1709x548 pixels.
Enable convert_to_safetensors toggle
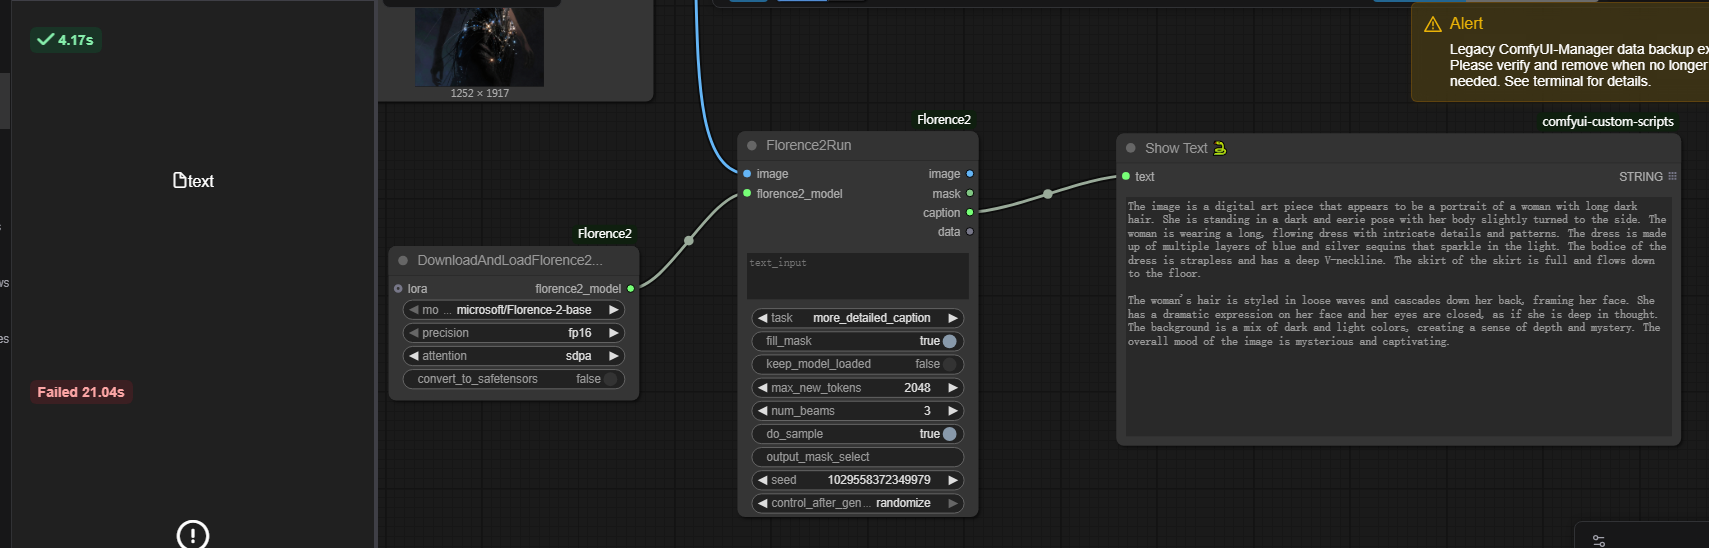click(x=609, y=379)
